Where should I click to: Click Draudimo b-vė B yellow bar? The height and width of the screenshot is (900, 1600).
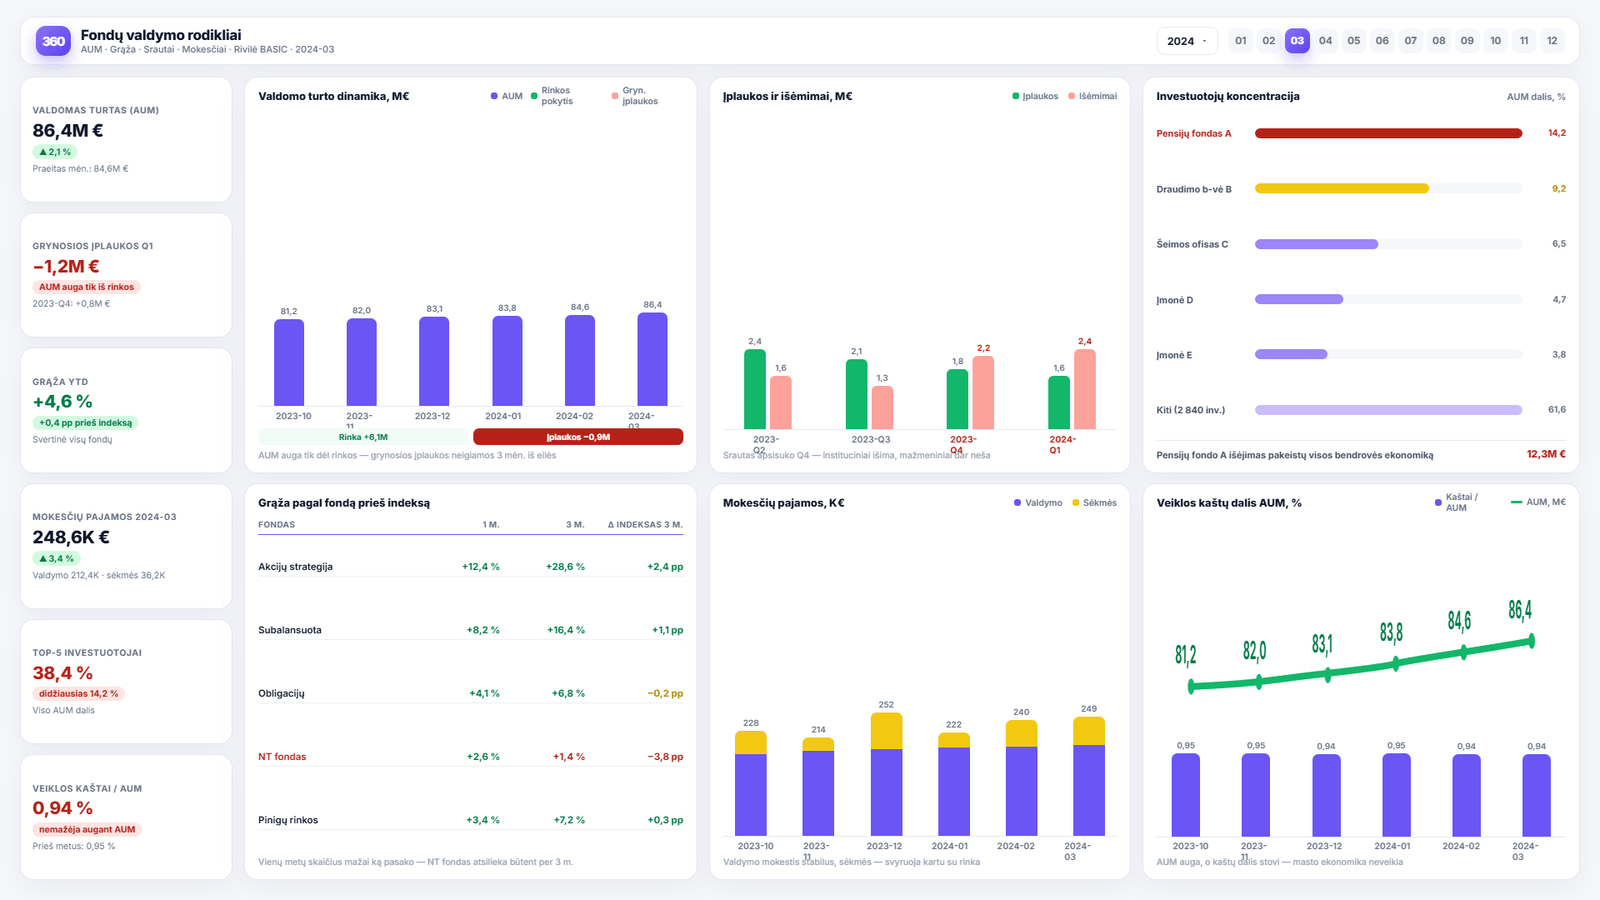pyautogui.click(x=1341, y=188)
